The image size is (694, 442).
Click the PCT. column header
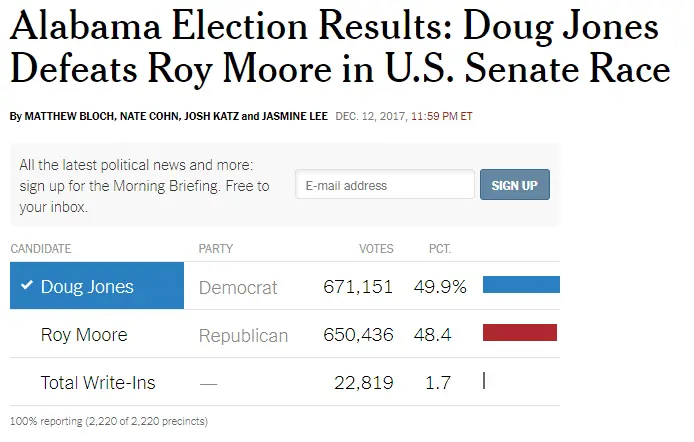pos(440,249)
